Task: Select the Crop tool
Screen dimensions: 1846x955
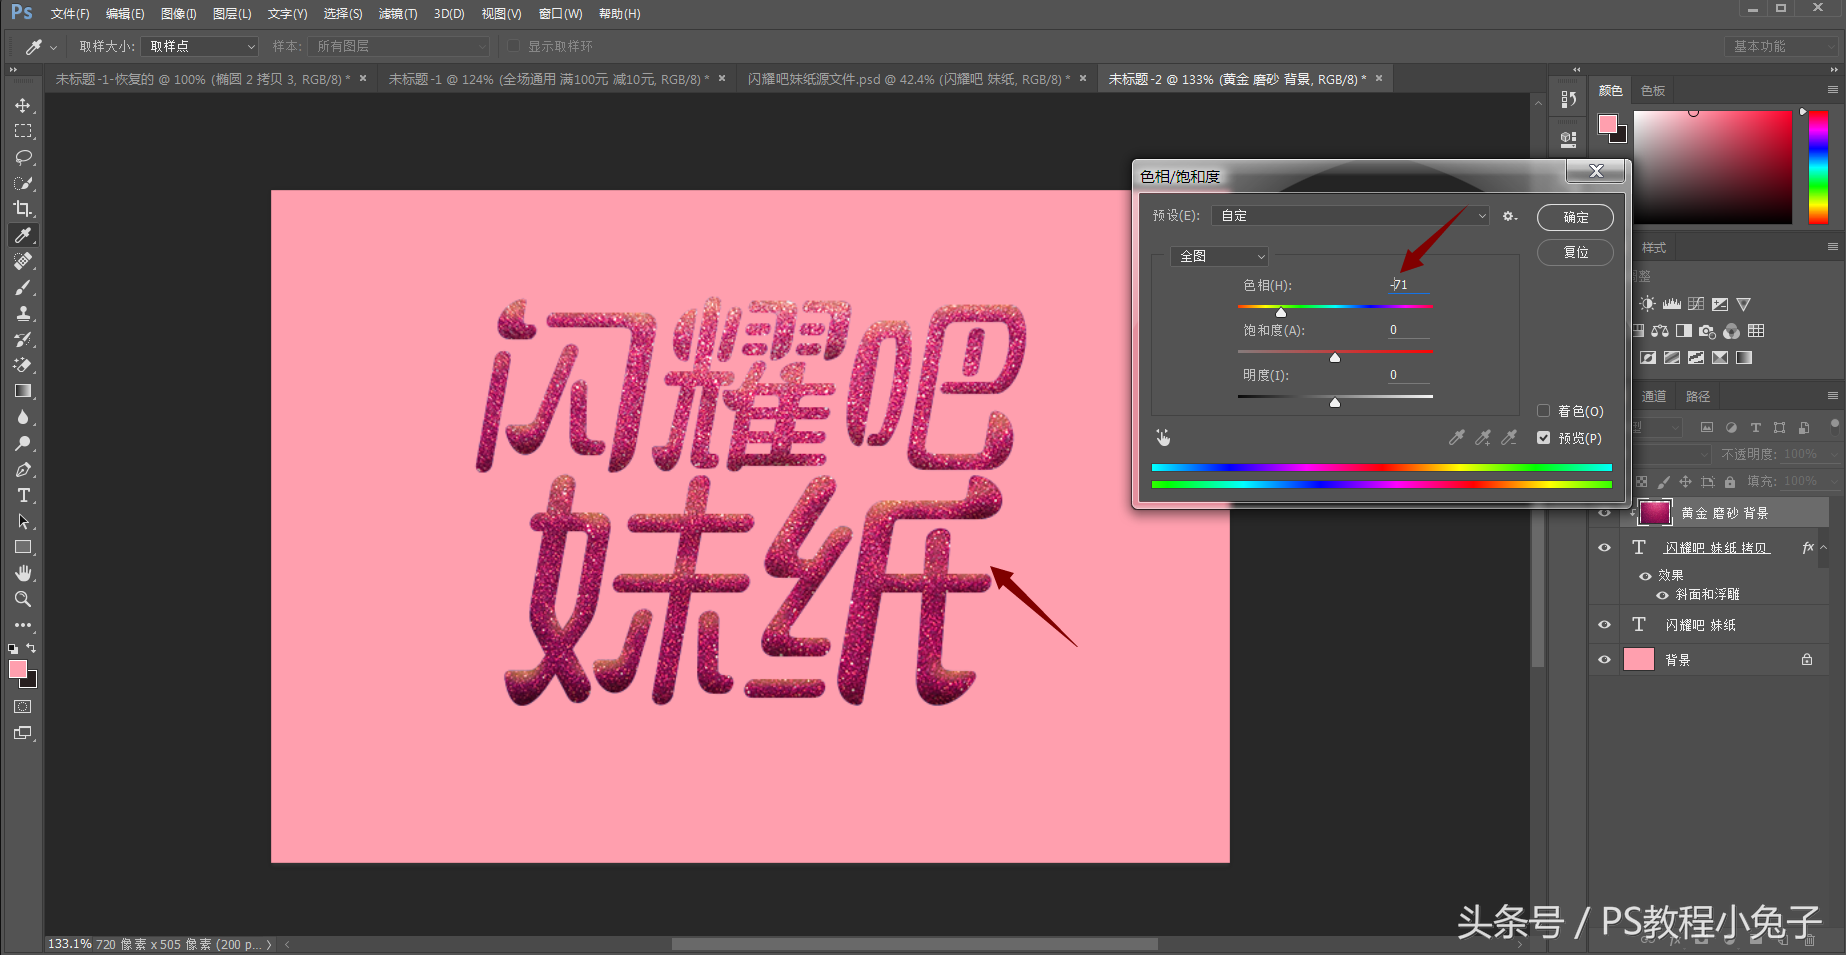Action: [23, 209]
